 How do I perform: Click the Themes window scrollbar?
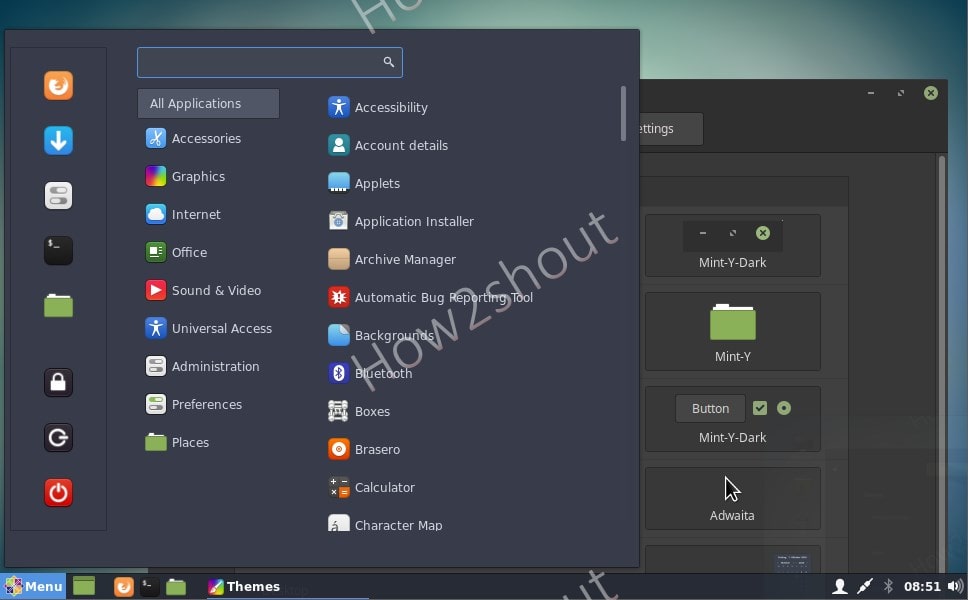click(942, 364)
